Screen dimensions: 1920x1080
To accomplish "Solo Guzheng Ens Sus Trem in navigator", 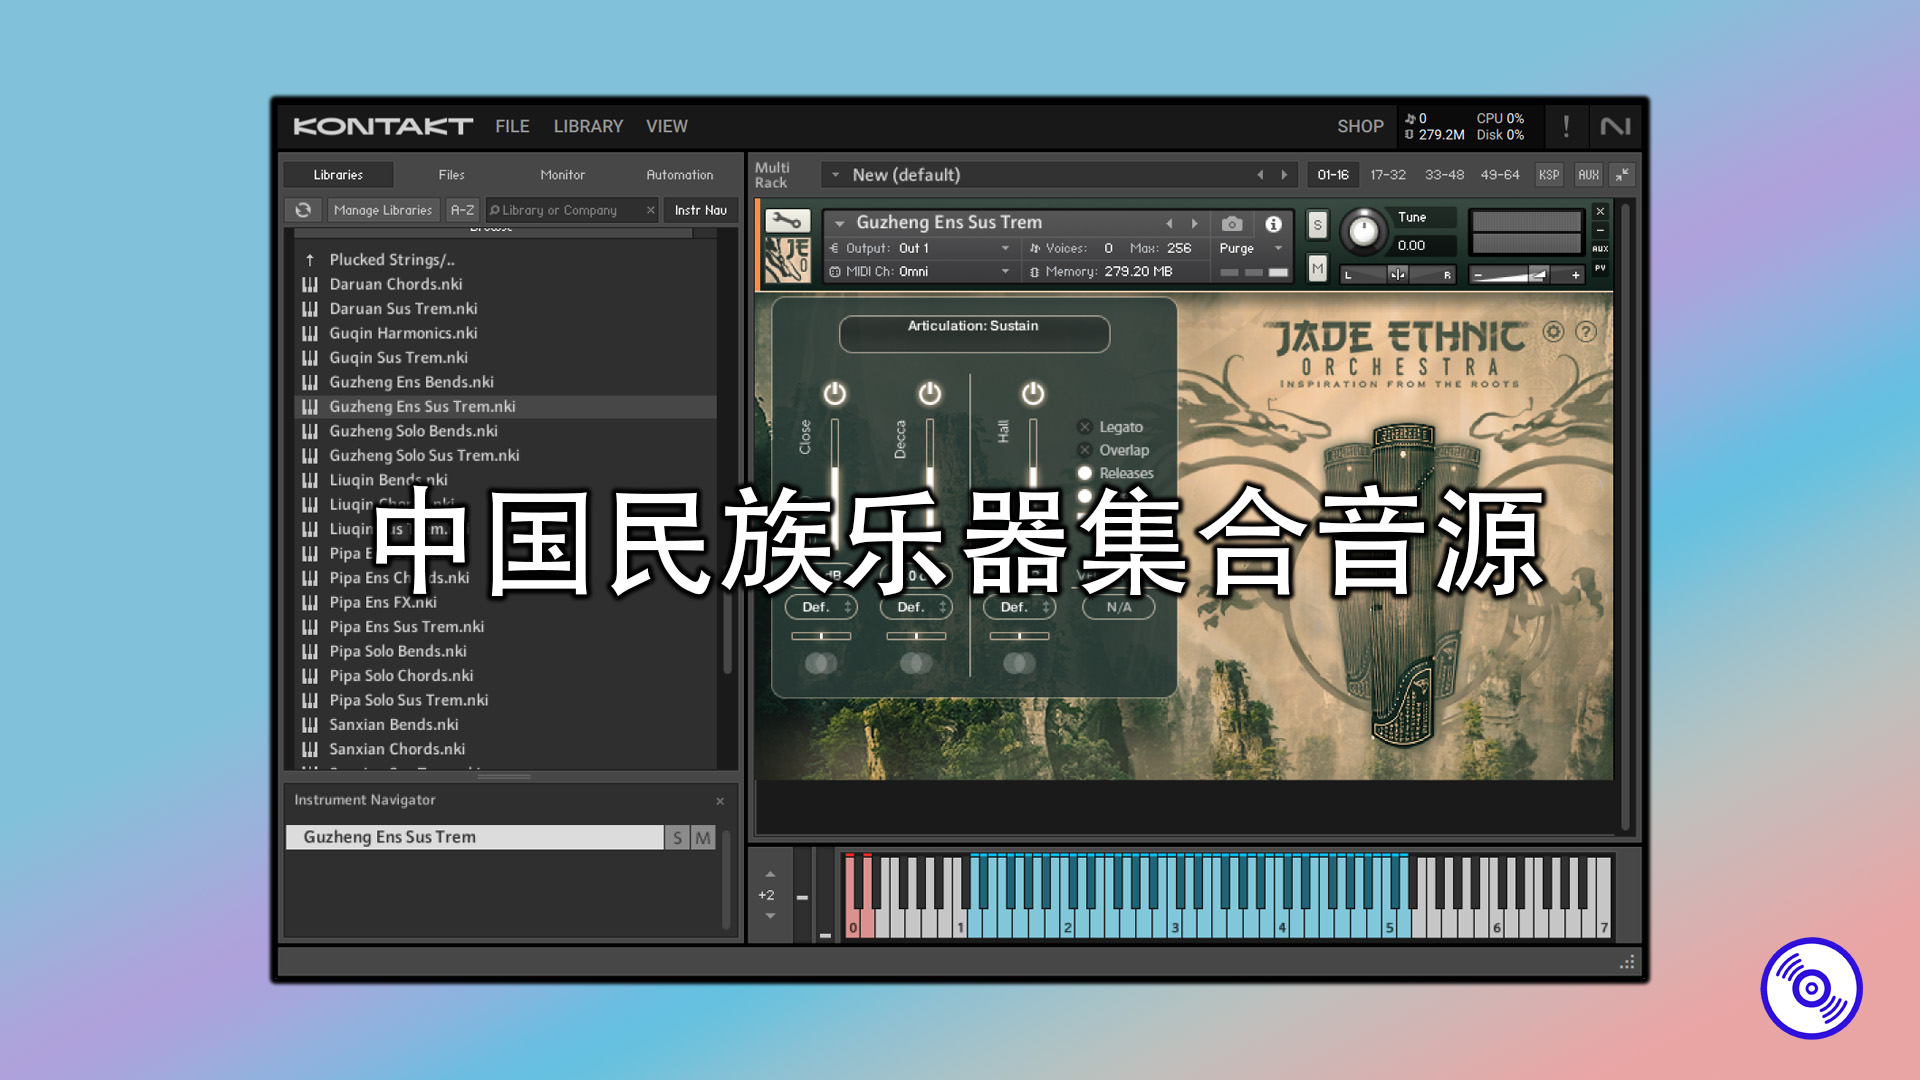I will click(x=677, y=838).
